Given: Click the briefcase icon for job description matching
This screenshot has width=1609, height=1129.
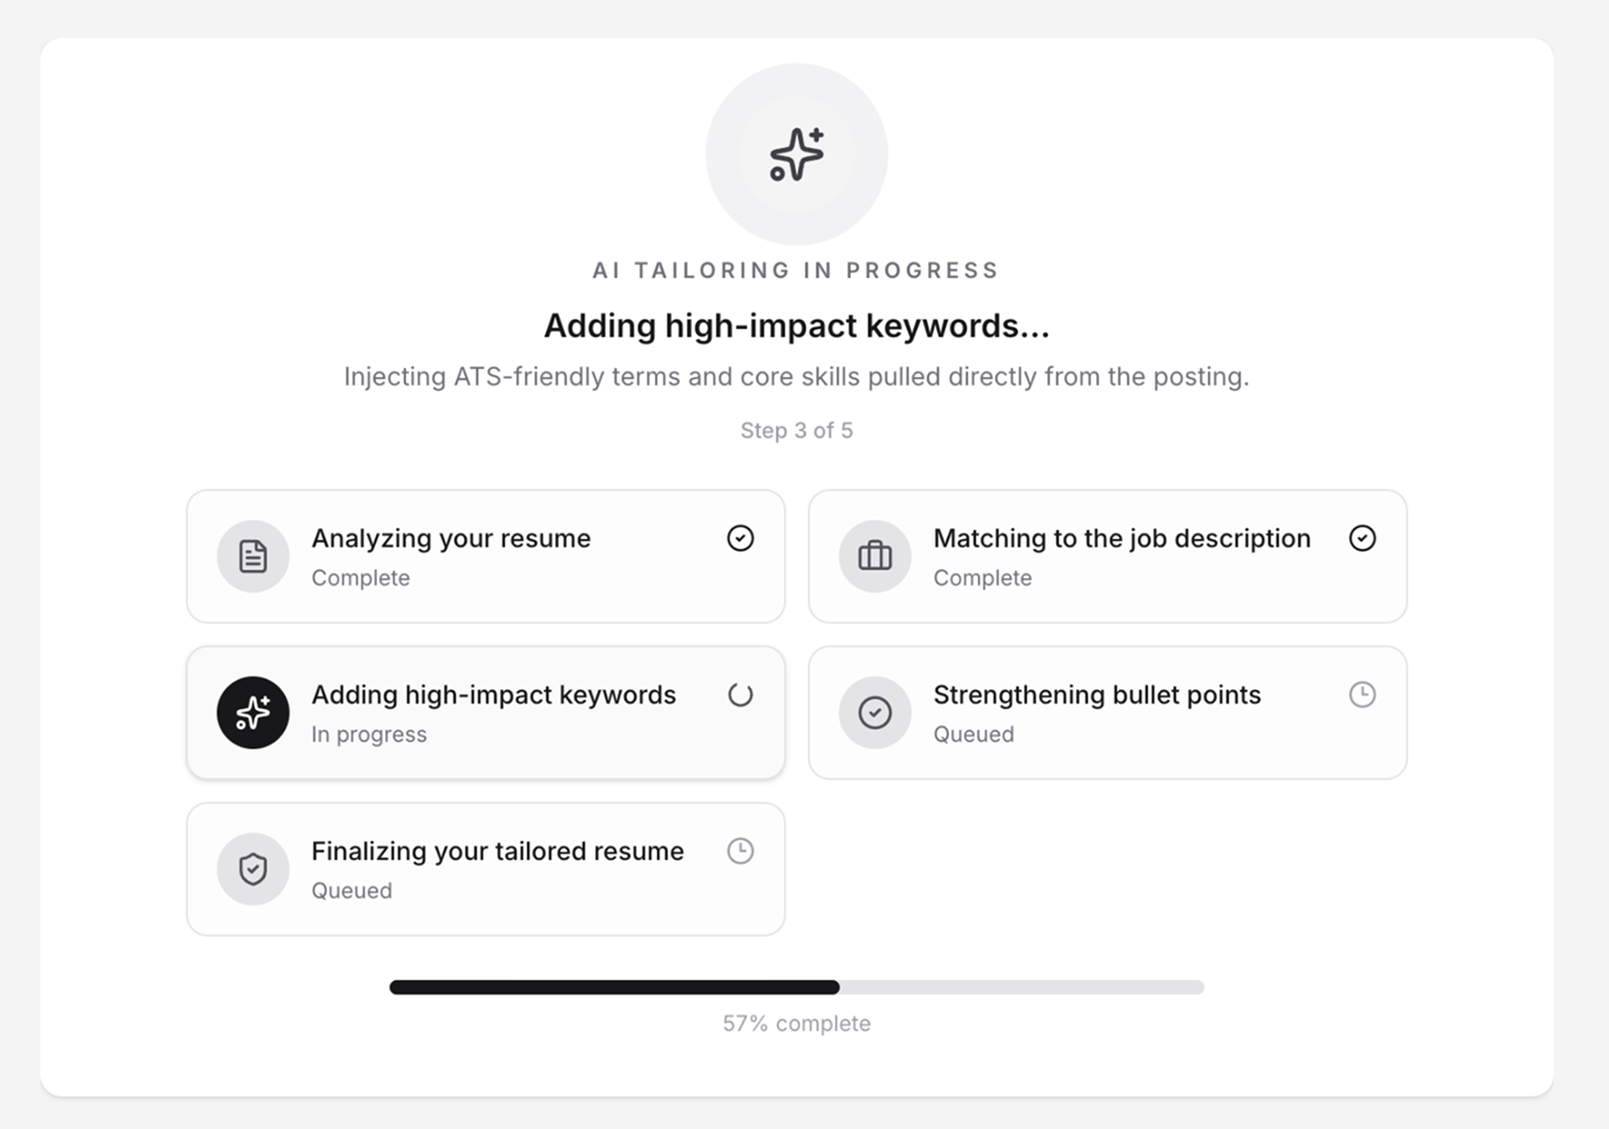Looking at the screenshot, I should click(874, 556).
